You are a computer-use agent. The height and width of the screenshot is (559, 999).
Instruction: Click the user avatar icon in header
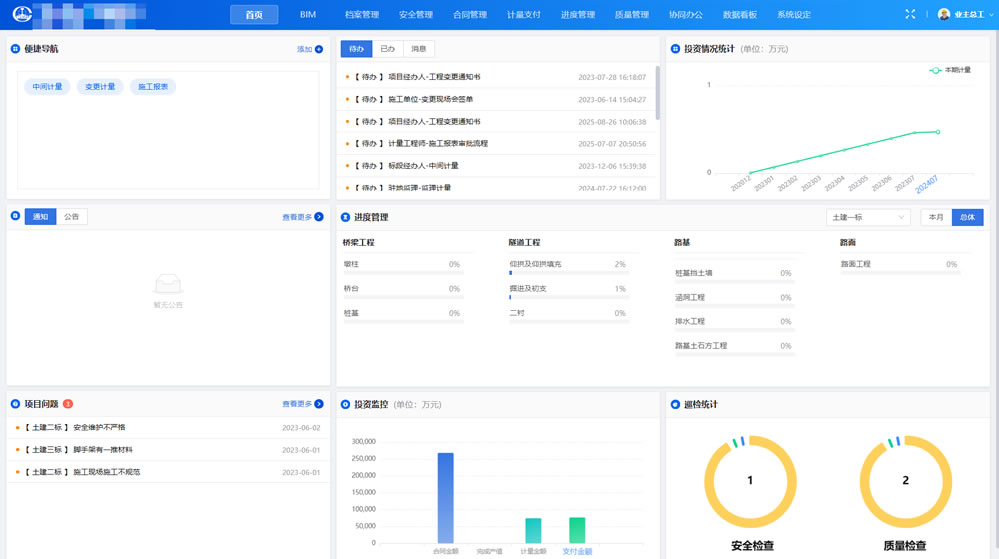[x=943, y=14]
